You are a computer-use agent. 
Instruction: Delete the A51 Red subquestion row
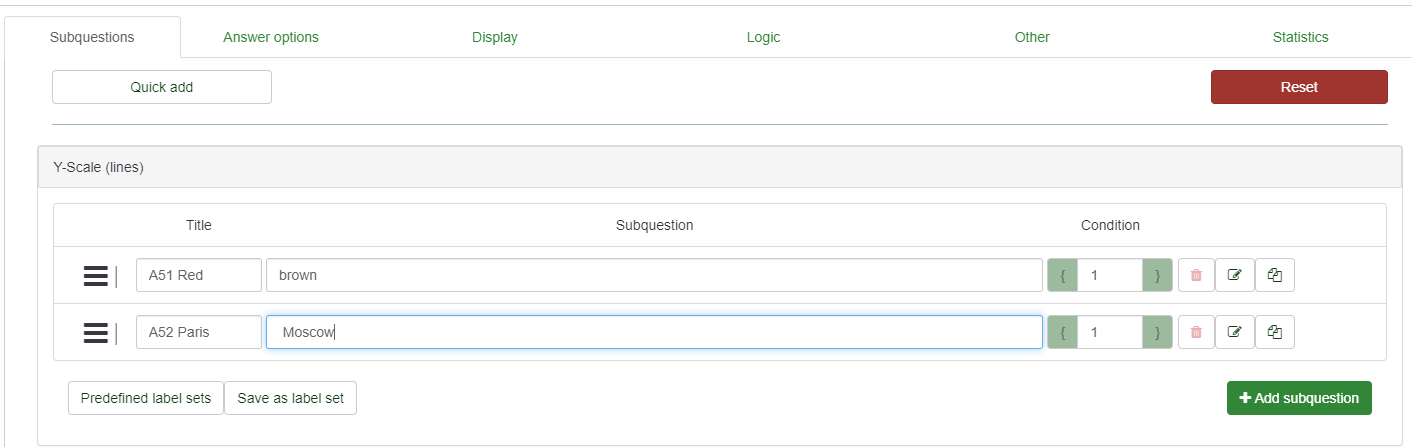point(1196,275)
